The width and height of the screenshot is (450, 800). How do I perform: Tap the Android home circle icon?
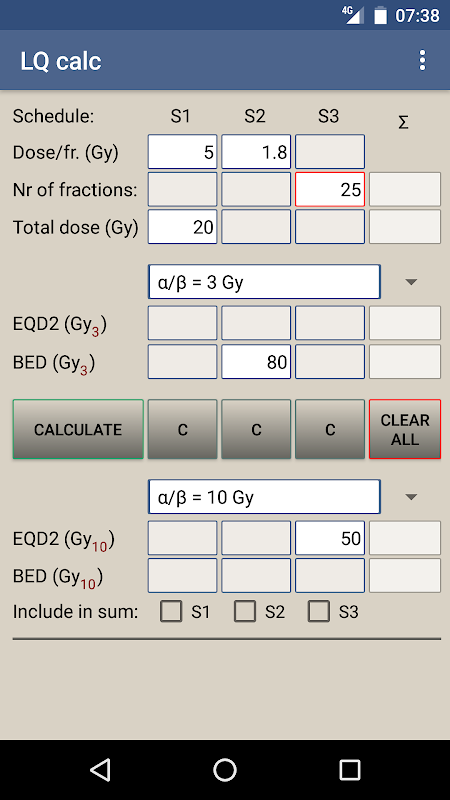tap(225, 769)
